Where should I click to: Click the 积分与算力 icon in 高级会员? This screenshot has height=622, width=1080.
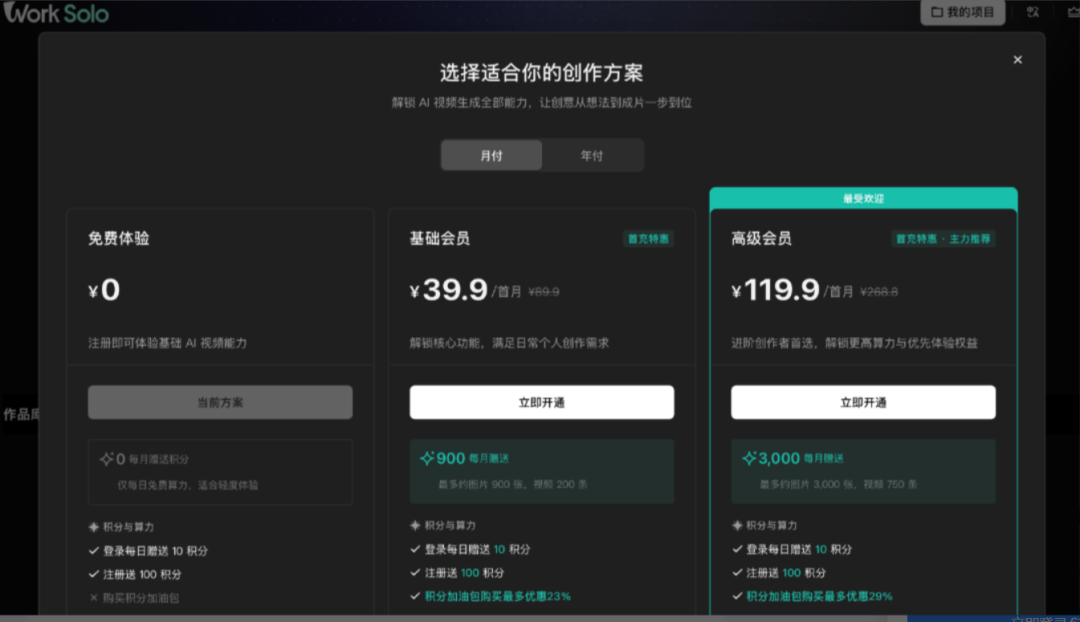(737, 526)
